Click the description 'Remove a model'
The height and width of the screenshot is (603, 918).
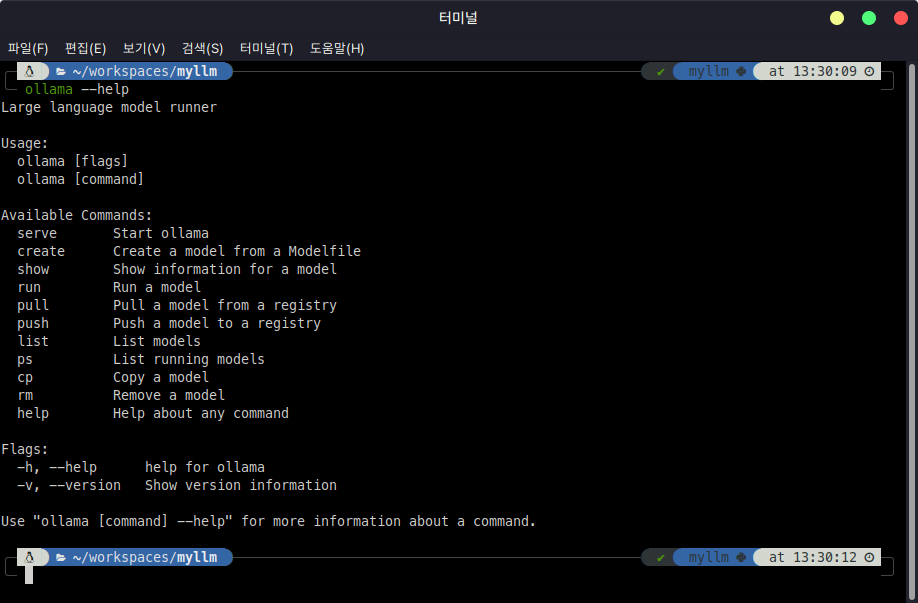coord(169,396)
